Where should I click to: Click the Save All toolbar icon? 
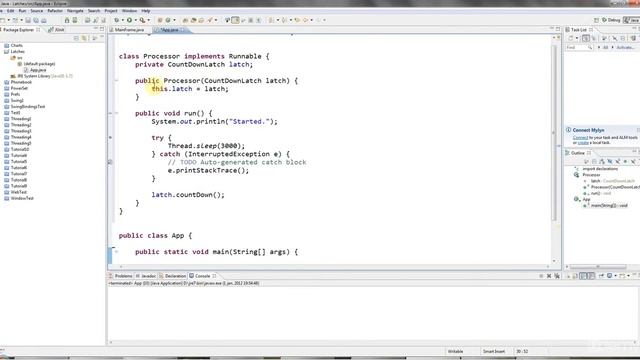pos(36,20)
